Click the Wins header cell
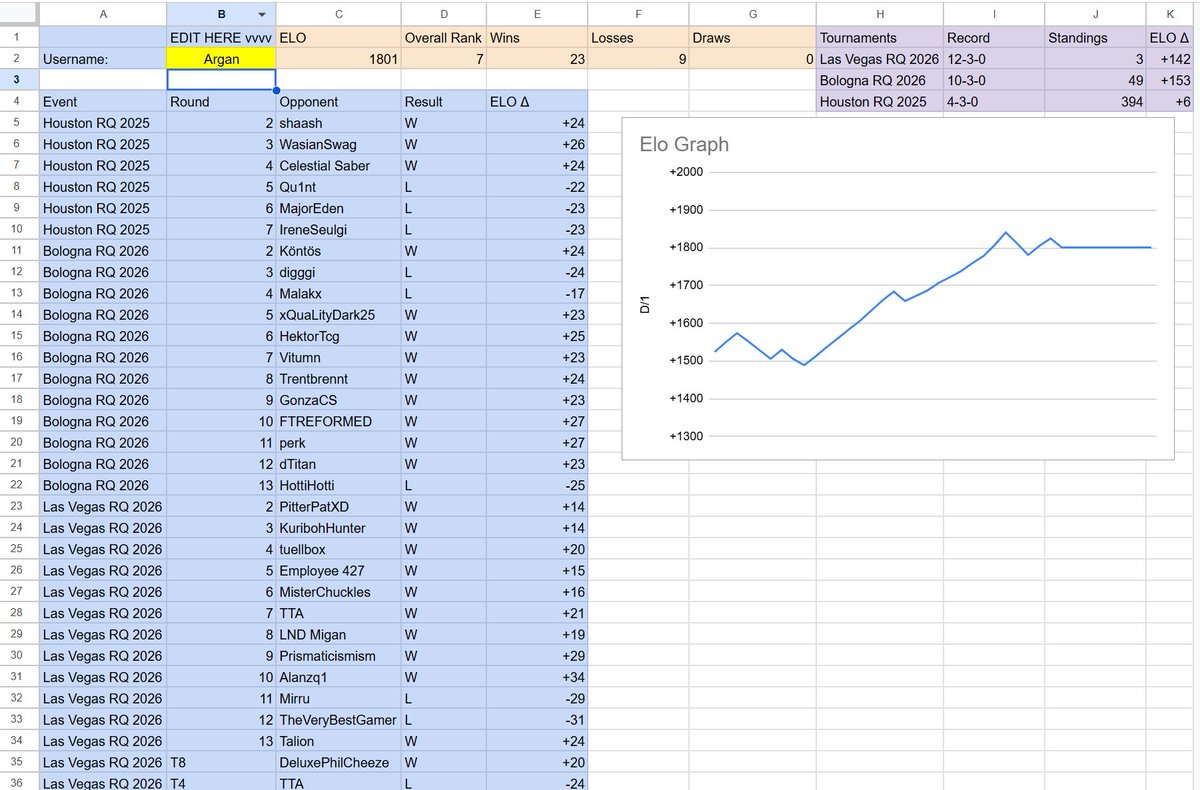The image size is (1200, 790). [537, 37]
